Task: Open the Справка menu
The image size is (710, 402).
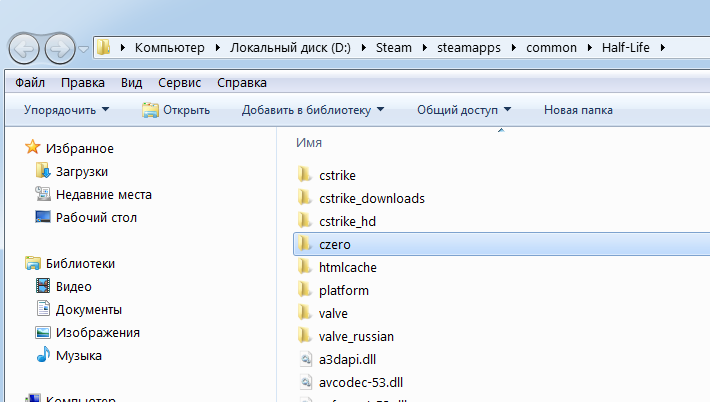Action: (x=242, y=83)
